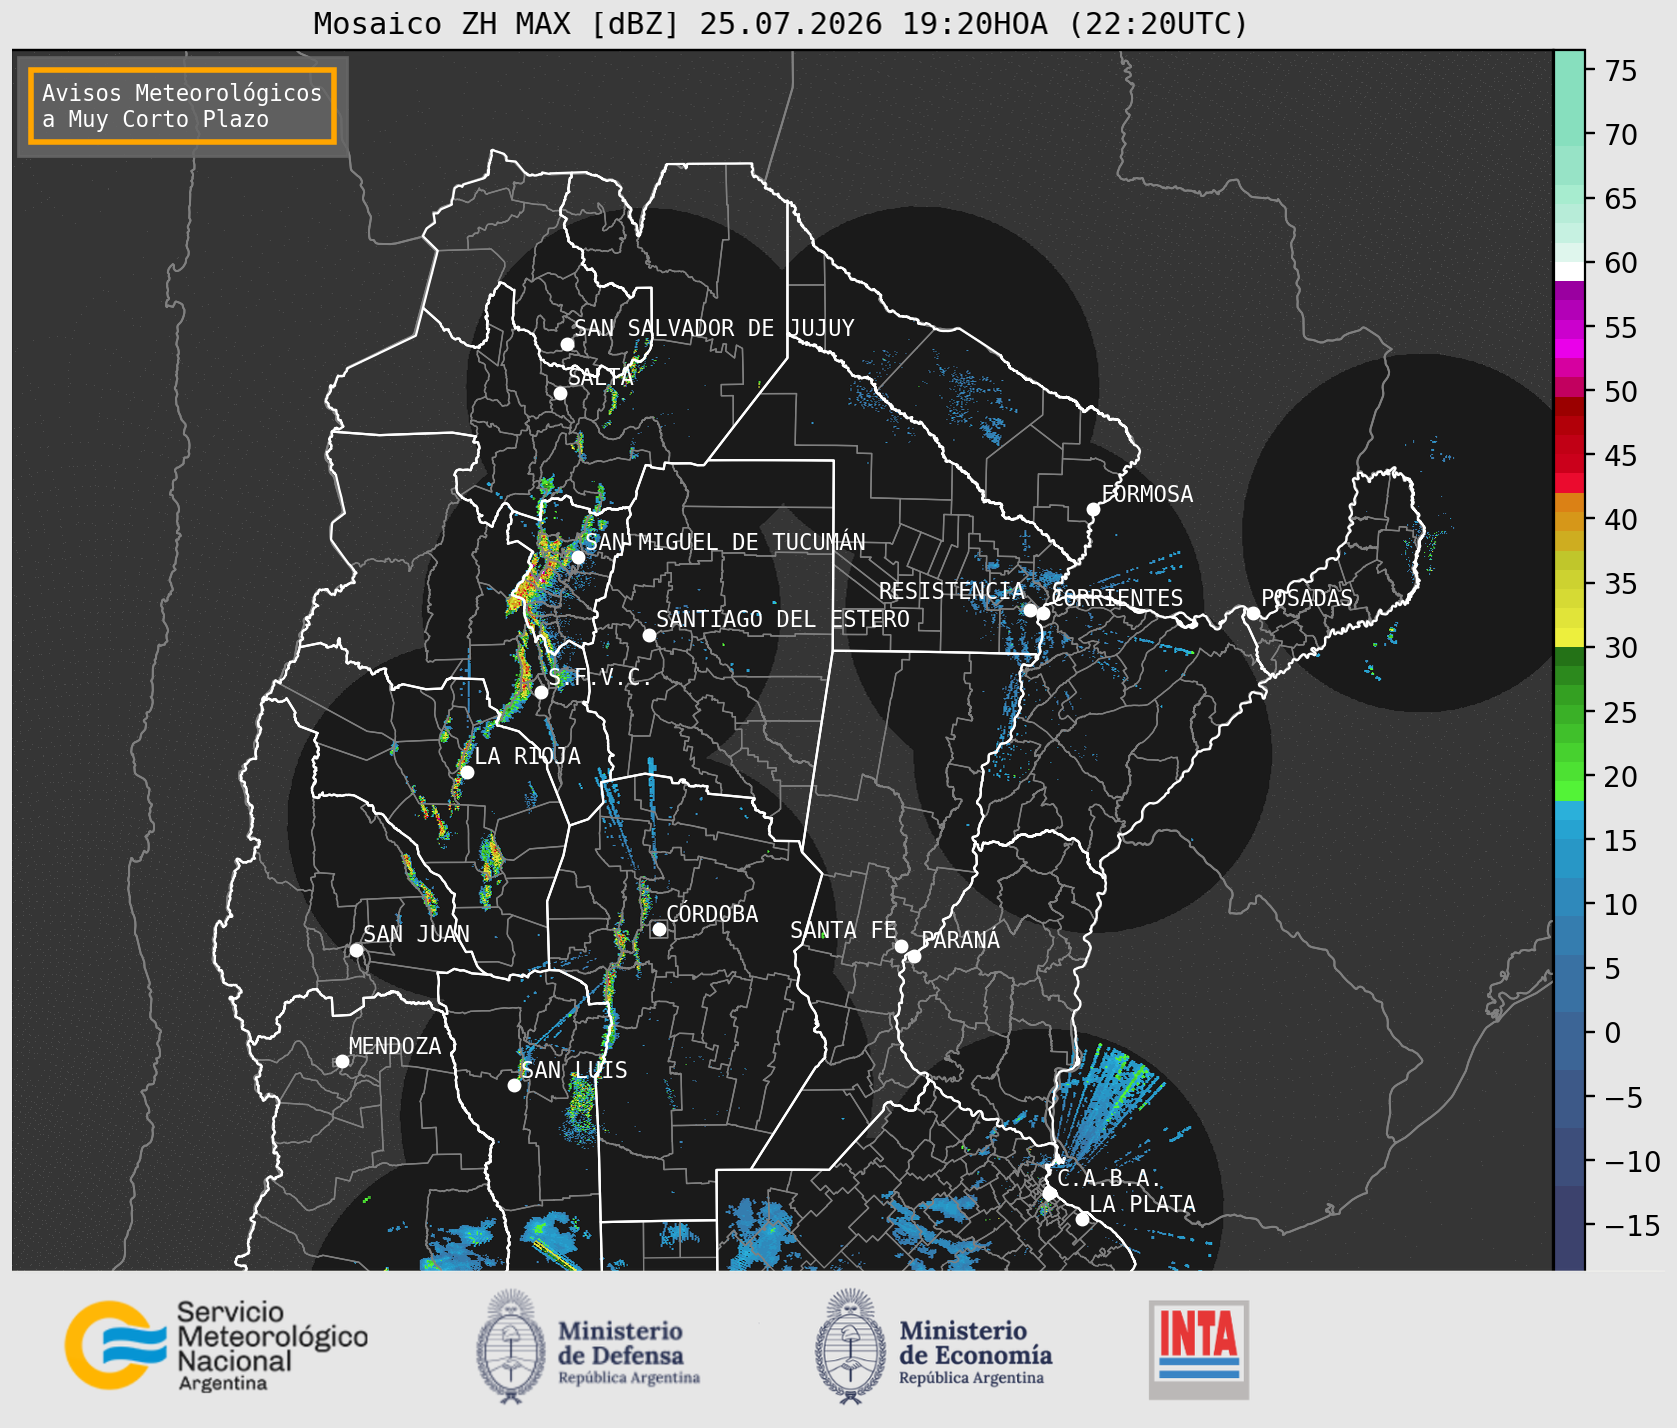
Task: Click the INTA logo
Action: point(1199,1349)
